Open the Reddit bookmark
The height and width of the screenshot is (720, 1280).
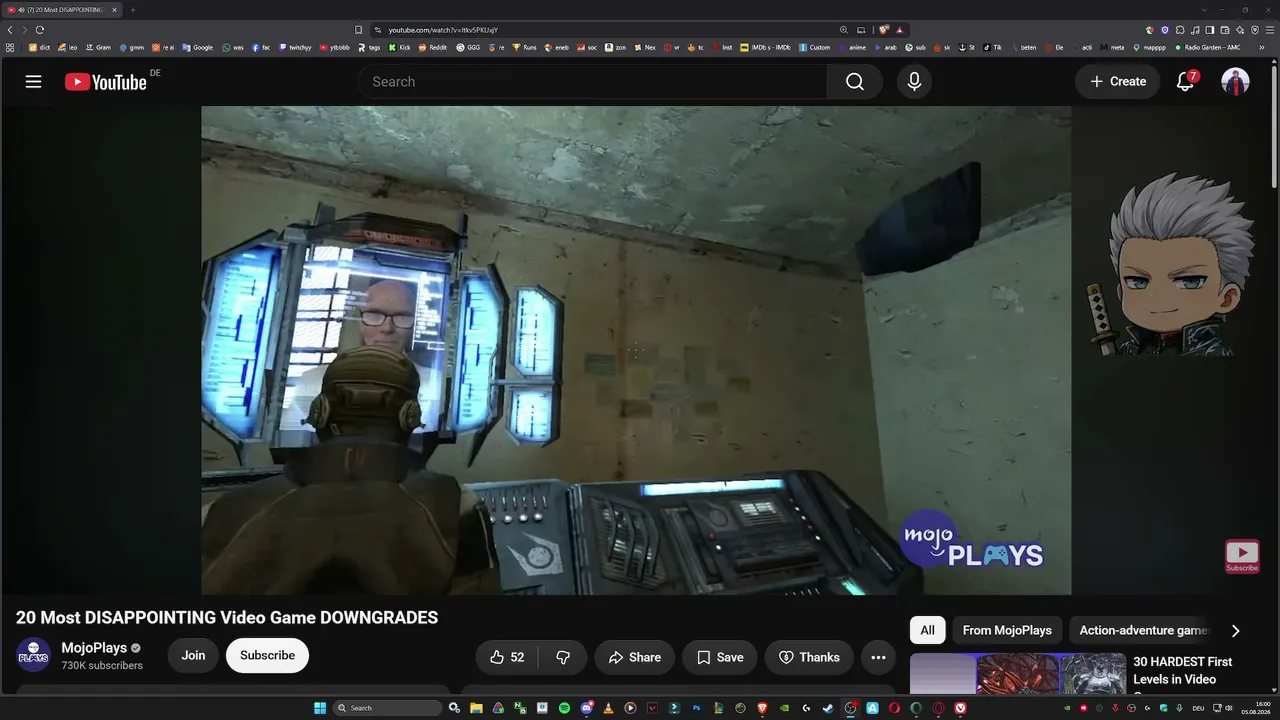pos(433,47)
